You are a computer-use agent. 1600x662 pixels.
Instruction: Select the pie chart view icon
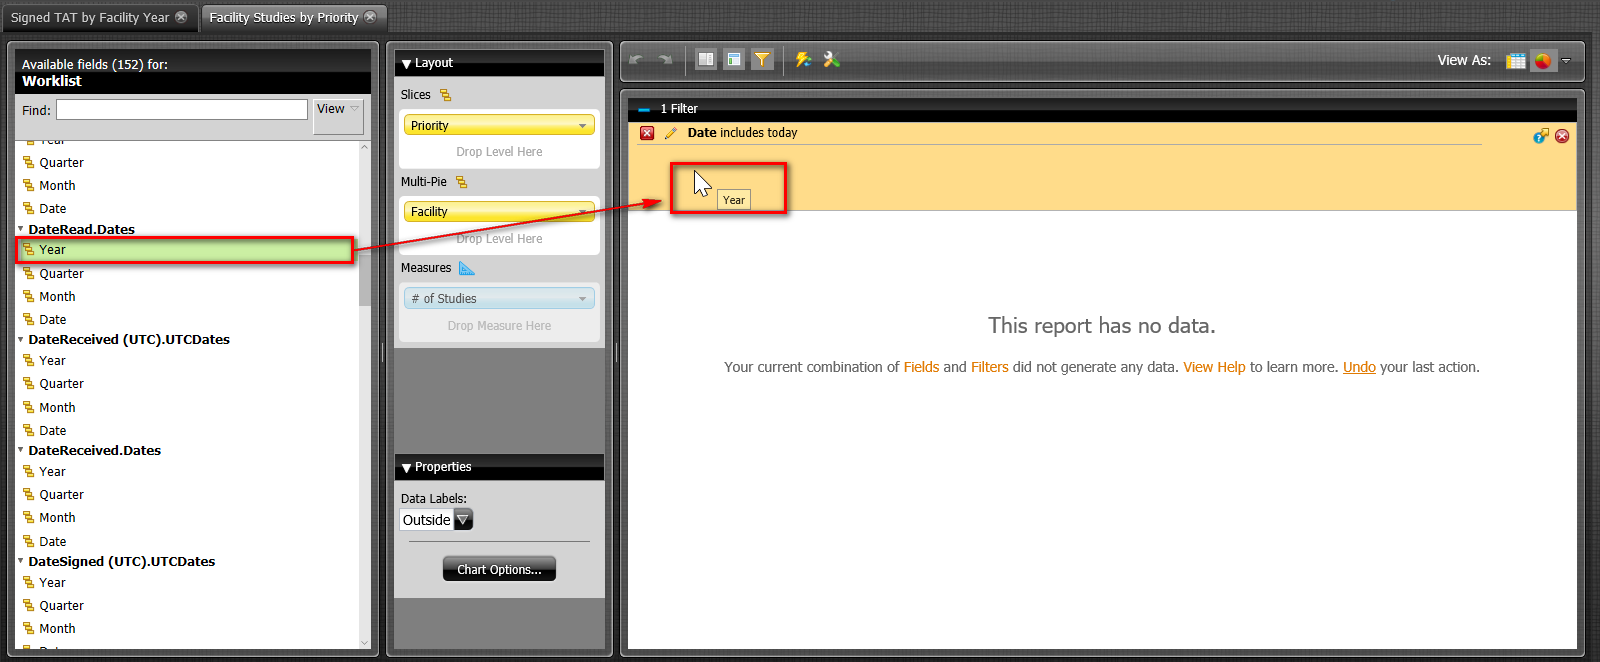[1543, 61]
